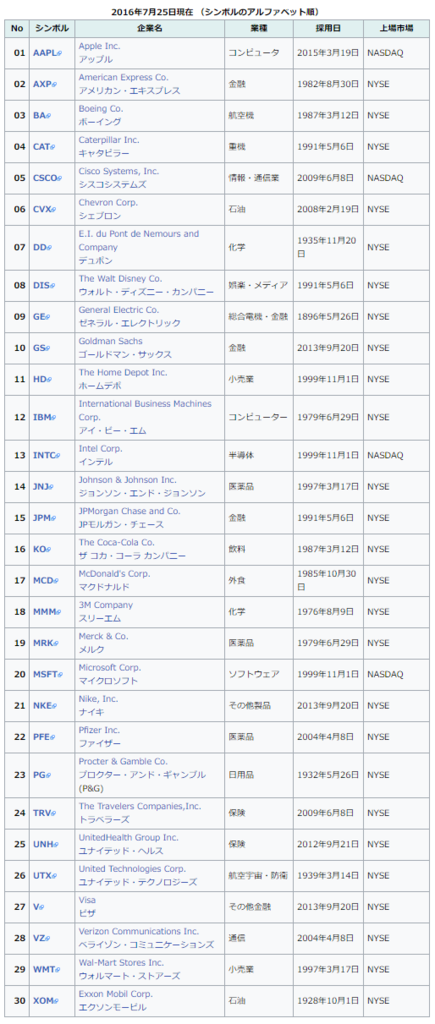Click the 2016年7月25日現在 table caption

tap(216, 12)
